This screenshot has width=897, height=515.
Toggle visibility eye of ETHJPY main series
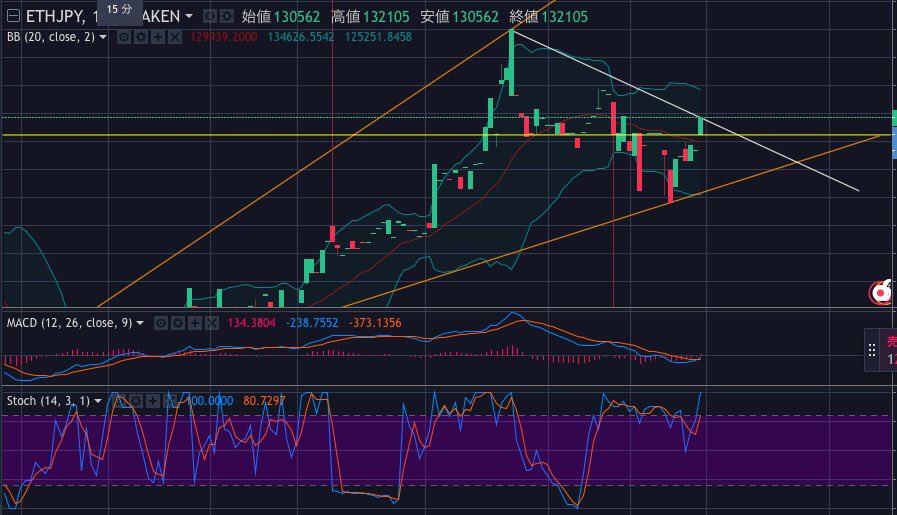[210, 17]
